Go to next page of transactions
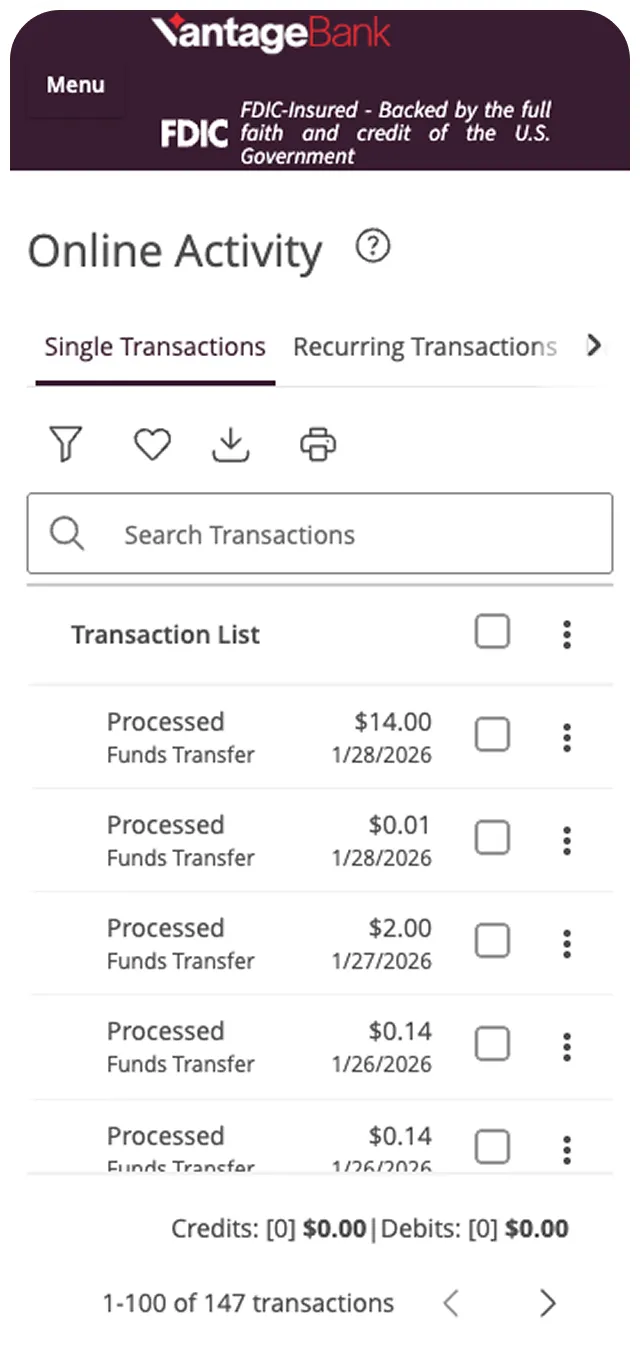The image size is (640, 1360). [x=547, y=1303]
